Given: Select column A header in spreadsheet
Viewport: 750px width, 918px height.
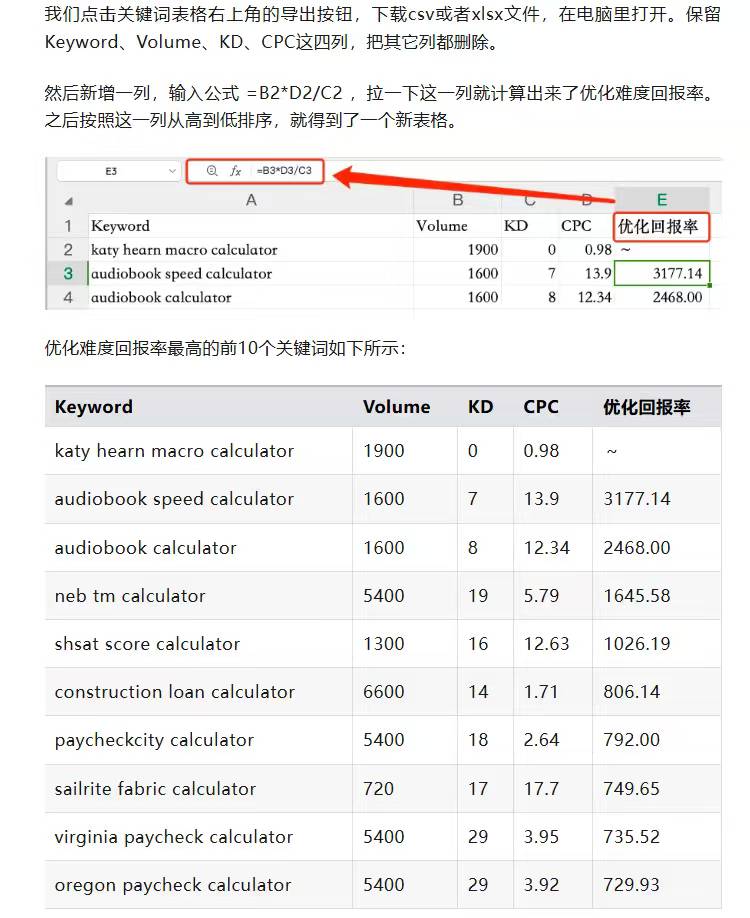Looking at the screenshot, I should coord(251,200).
